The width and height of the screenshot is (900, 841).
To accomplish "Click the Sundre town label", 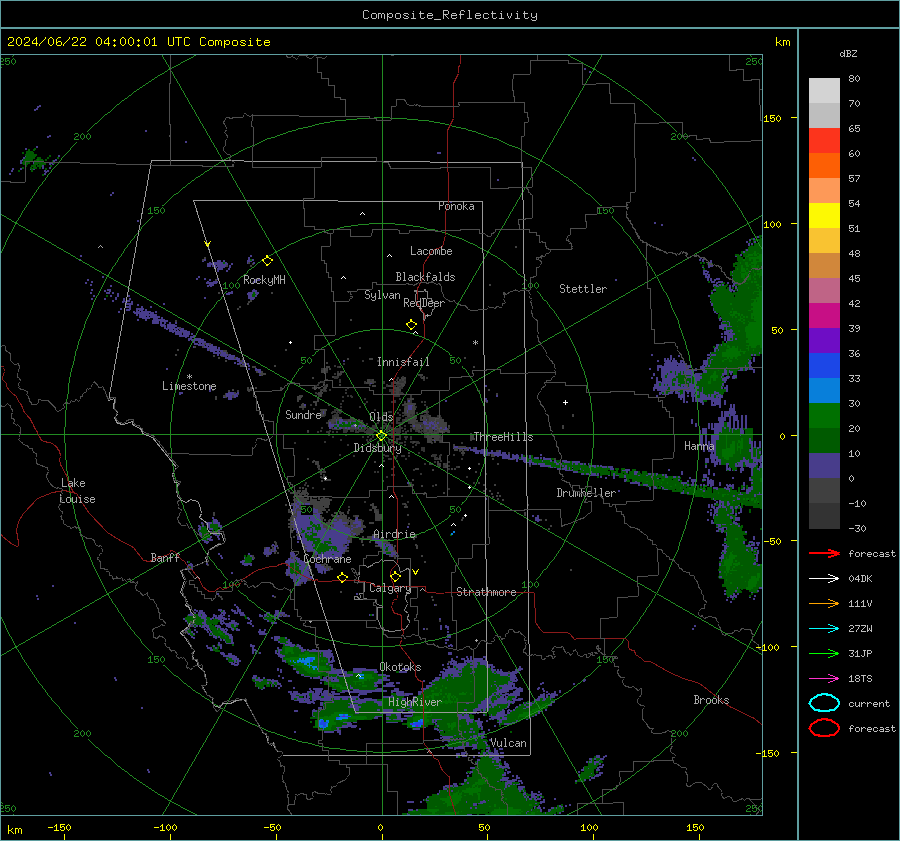I will coord(303,414).
